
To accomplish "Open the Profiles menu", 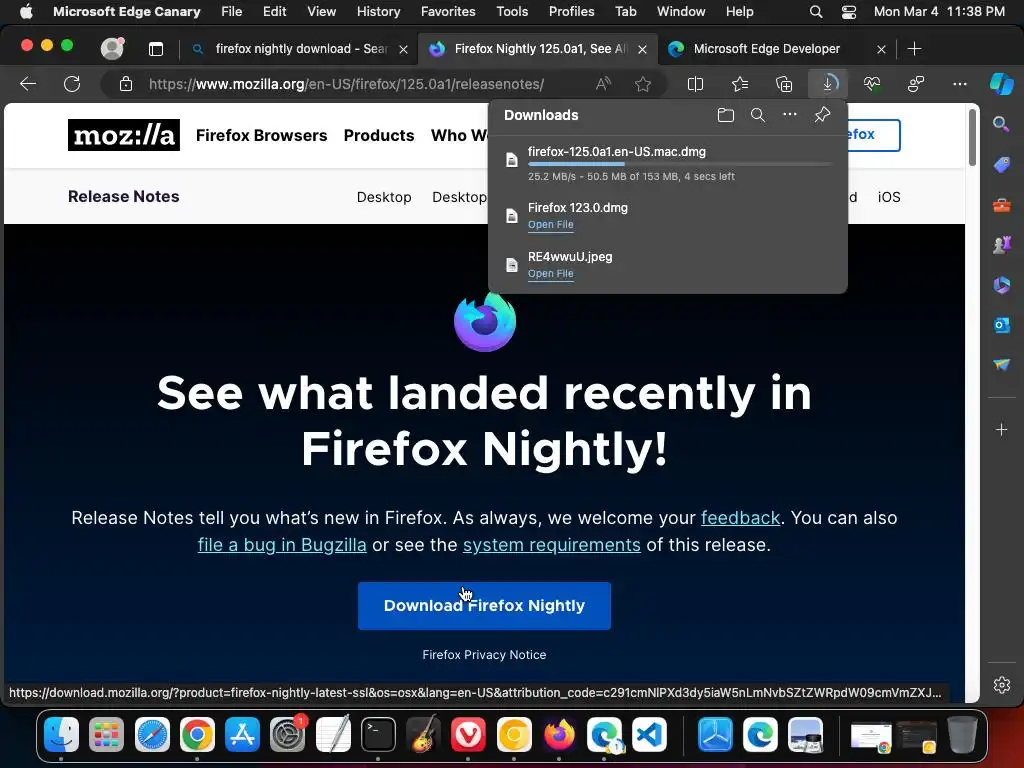I will click(571, 12).
